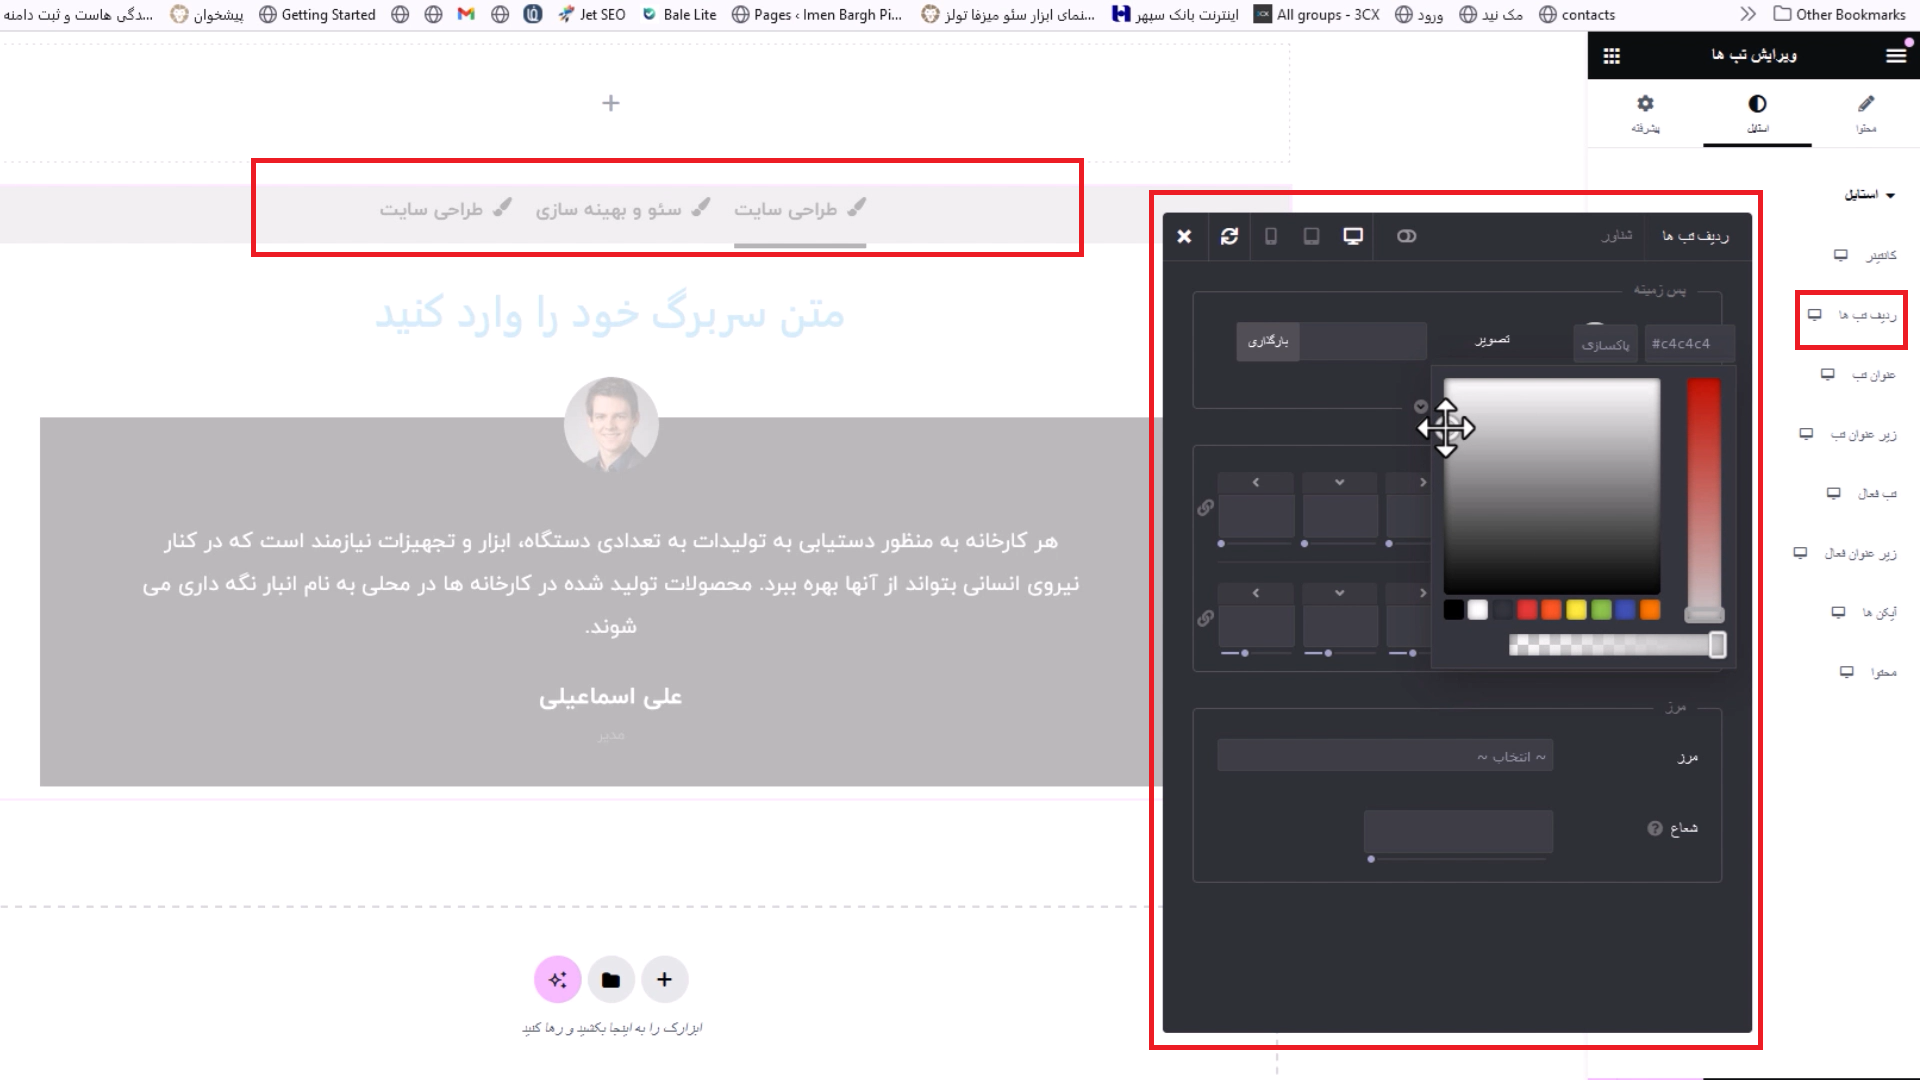Open the hamburger menu in editor panel header

[x=1896, y=56]
